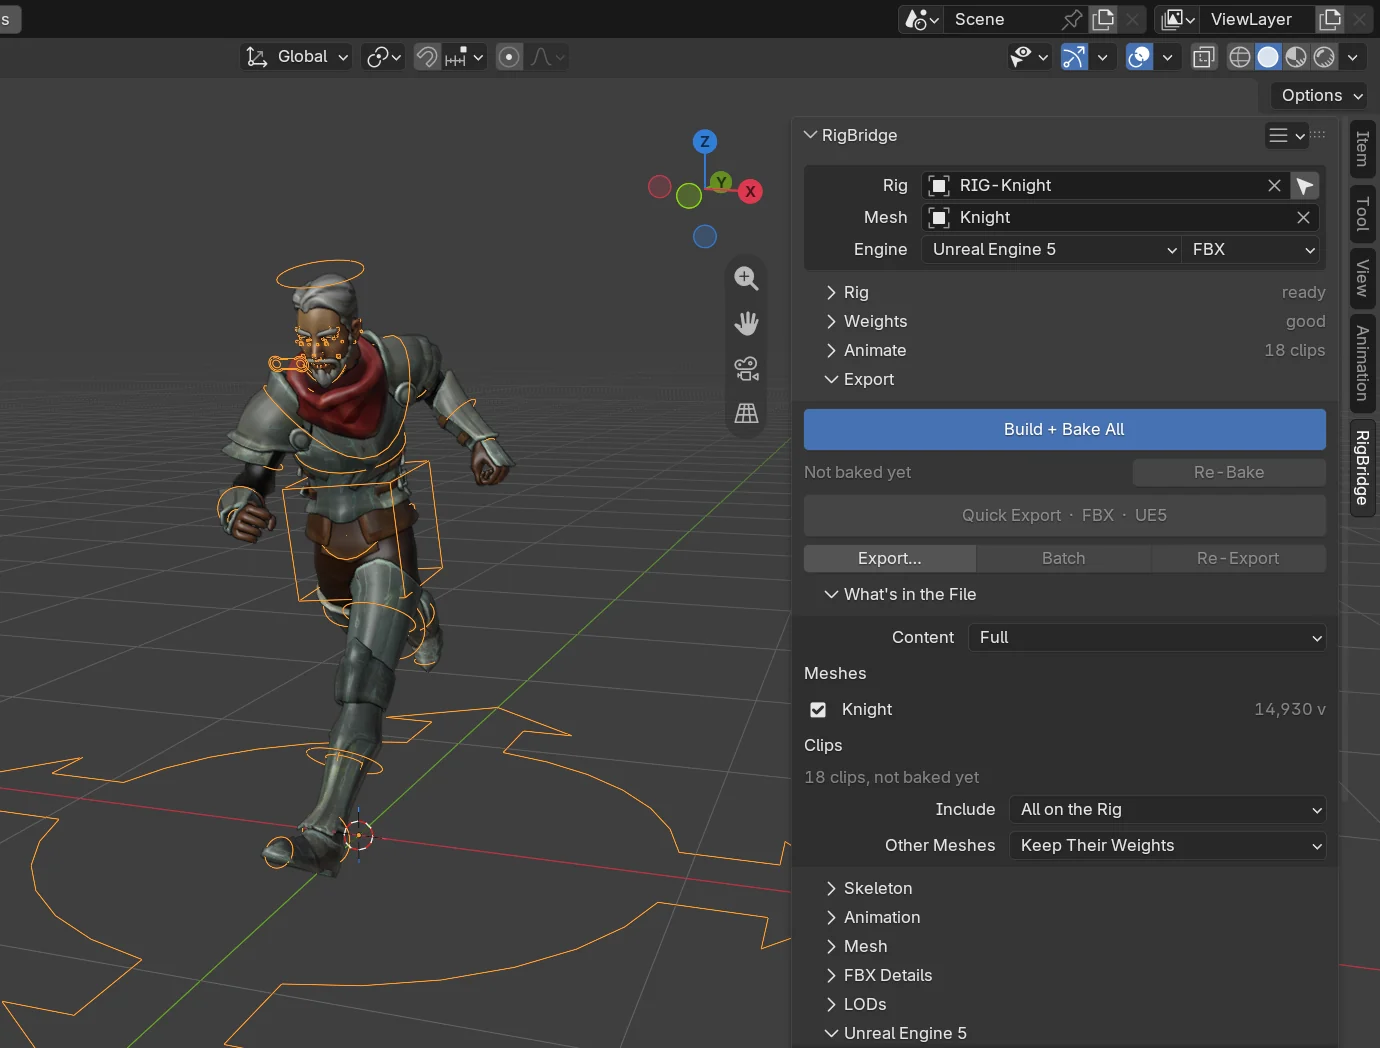1380x1048 pixels.
Task: Toggle the camera view icon
Action: [746, 368]
